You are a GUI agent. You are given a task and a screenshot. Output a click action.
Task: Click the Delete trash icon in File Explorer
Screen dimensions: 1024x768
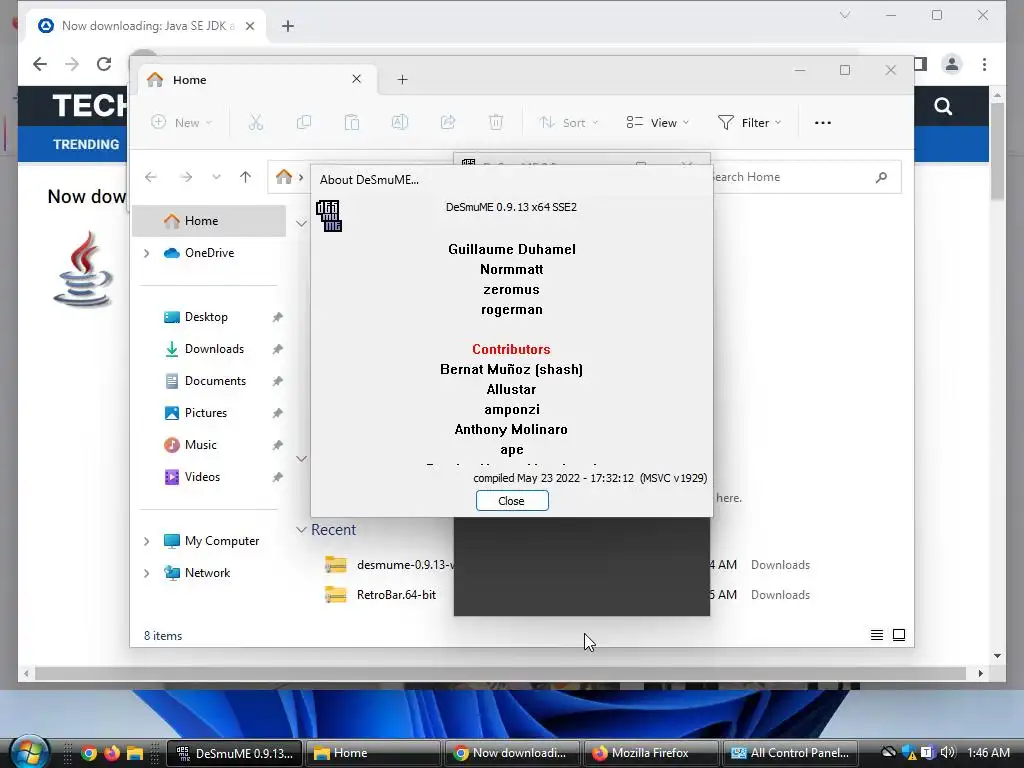[x=496, y=122]
